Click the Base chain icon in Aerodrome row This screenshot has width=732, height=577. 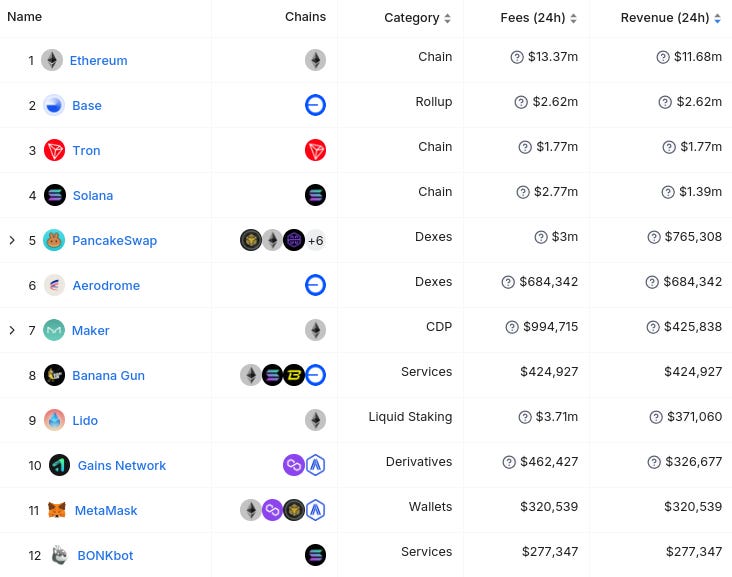[x=316, y=285]
